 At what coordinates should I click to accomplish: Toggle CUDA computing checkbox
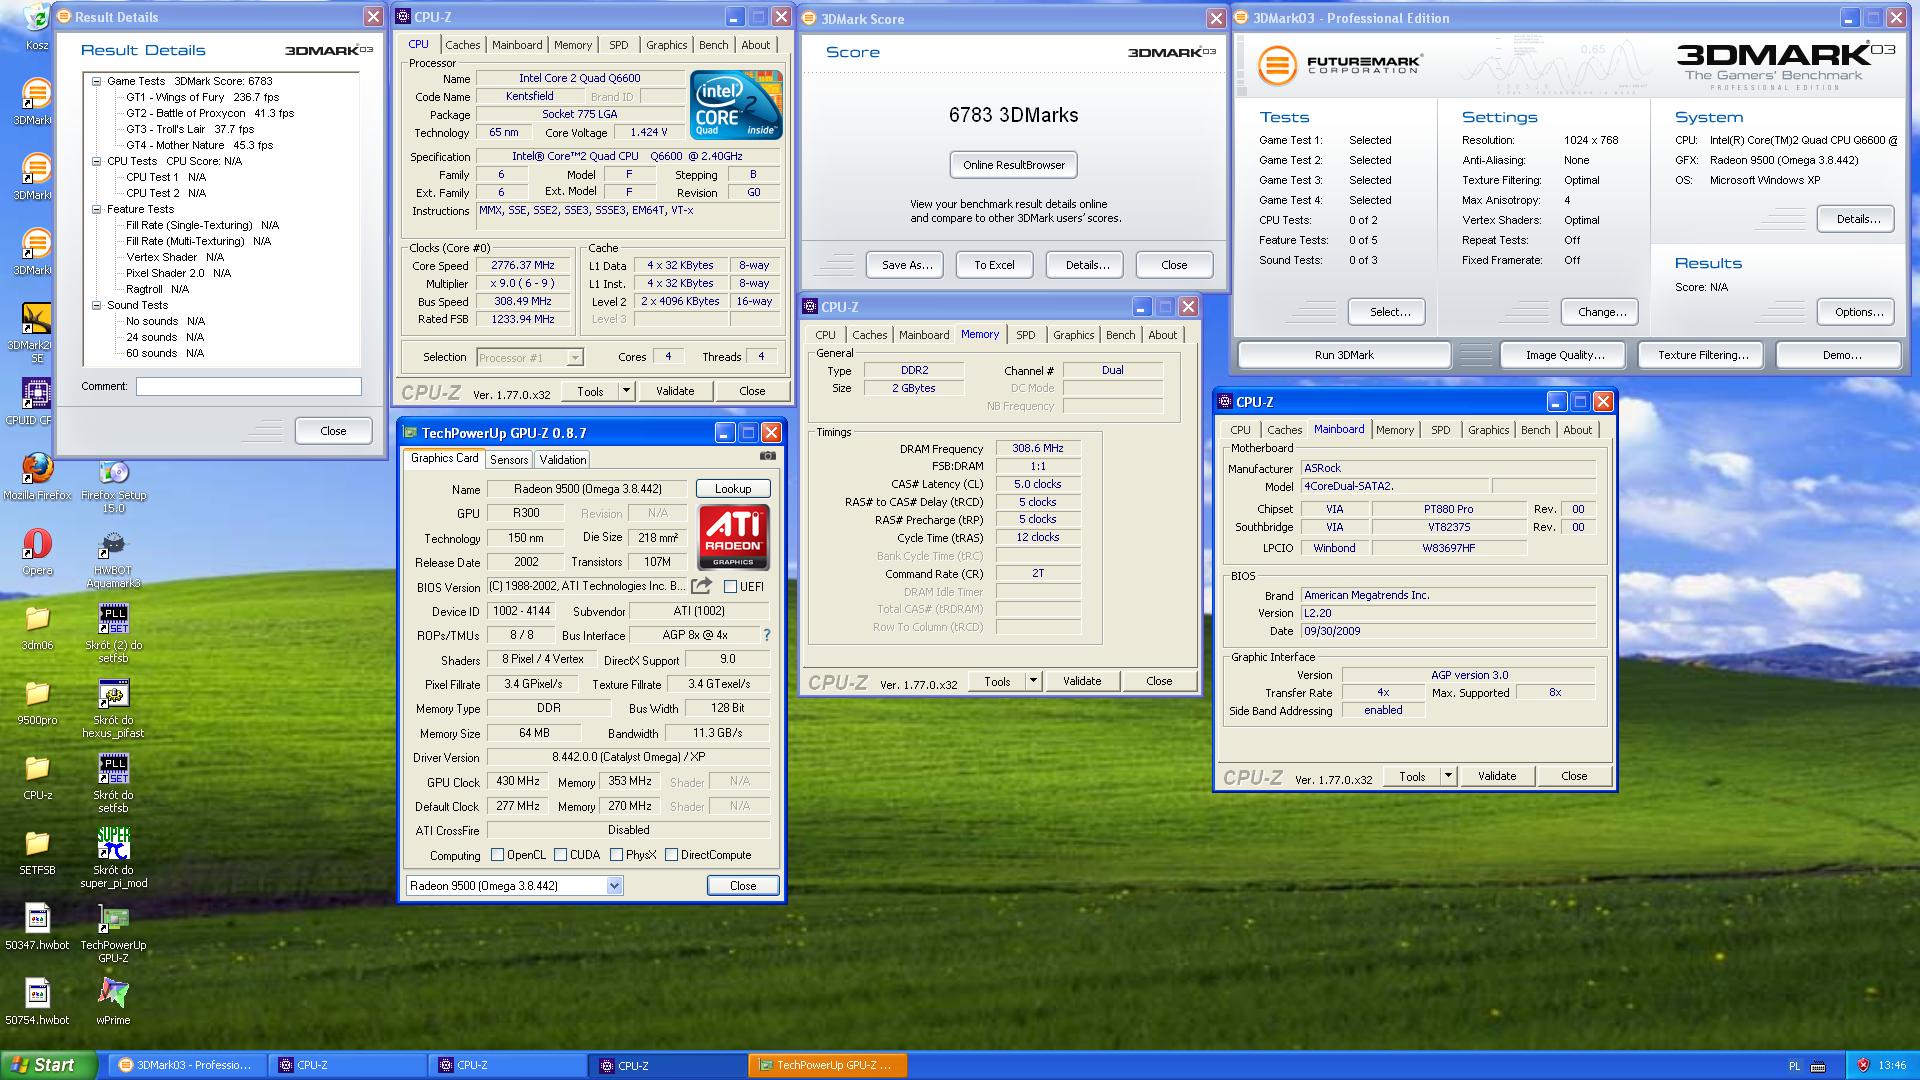[x=561, y=855]
